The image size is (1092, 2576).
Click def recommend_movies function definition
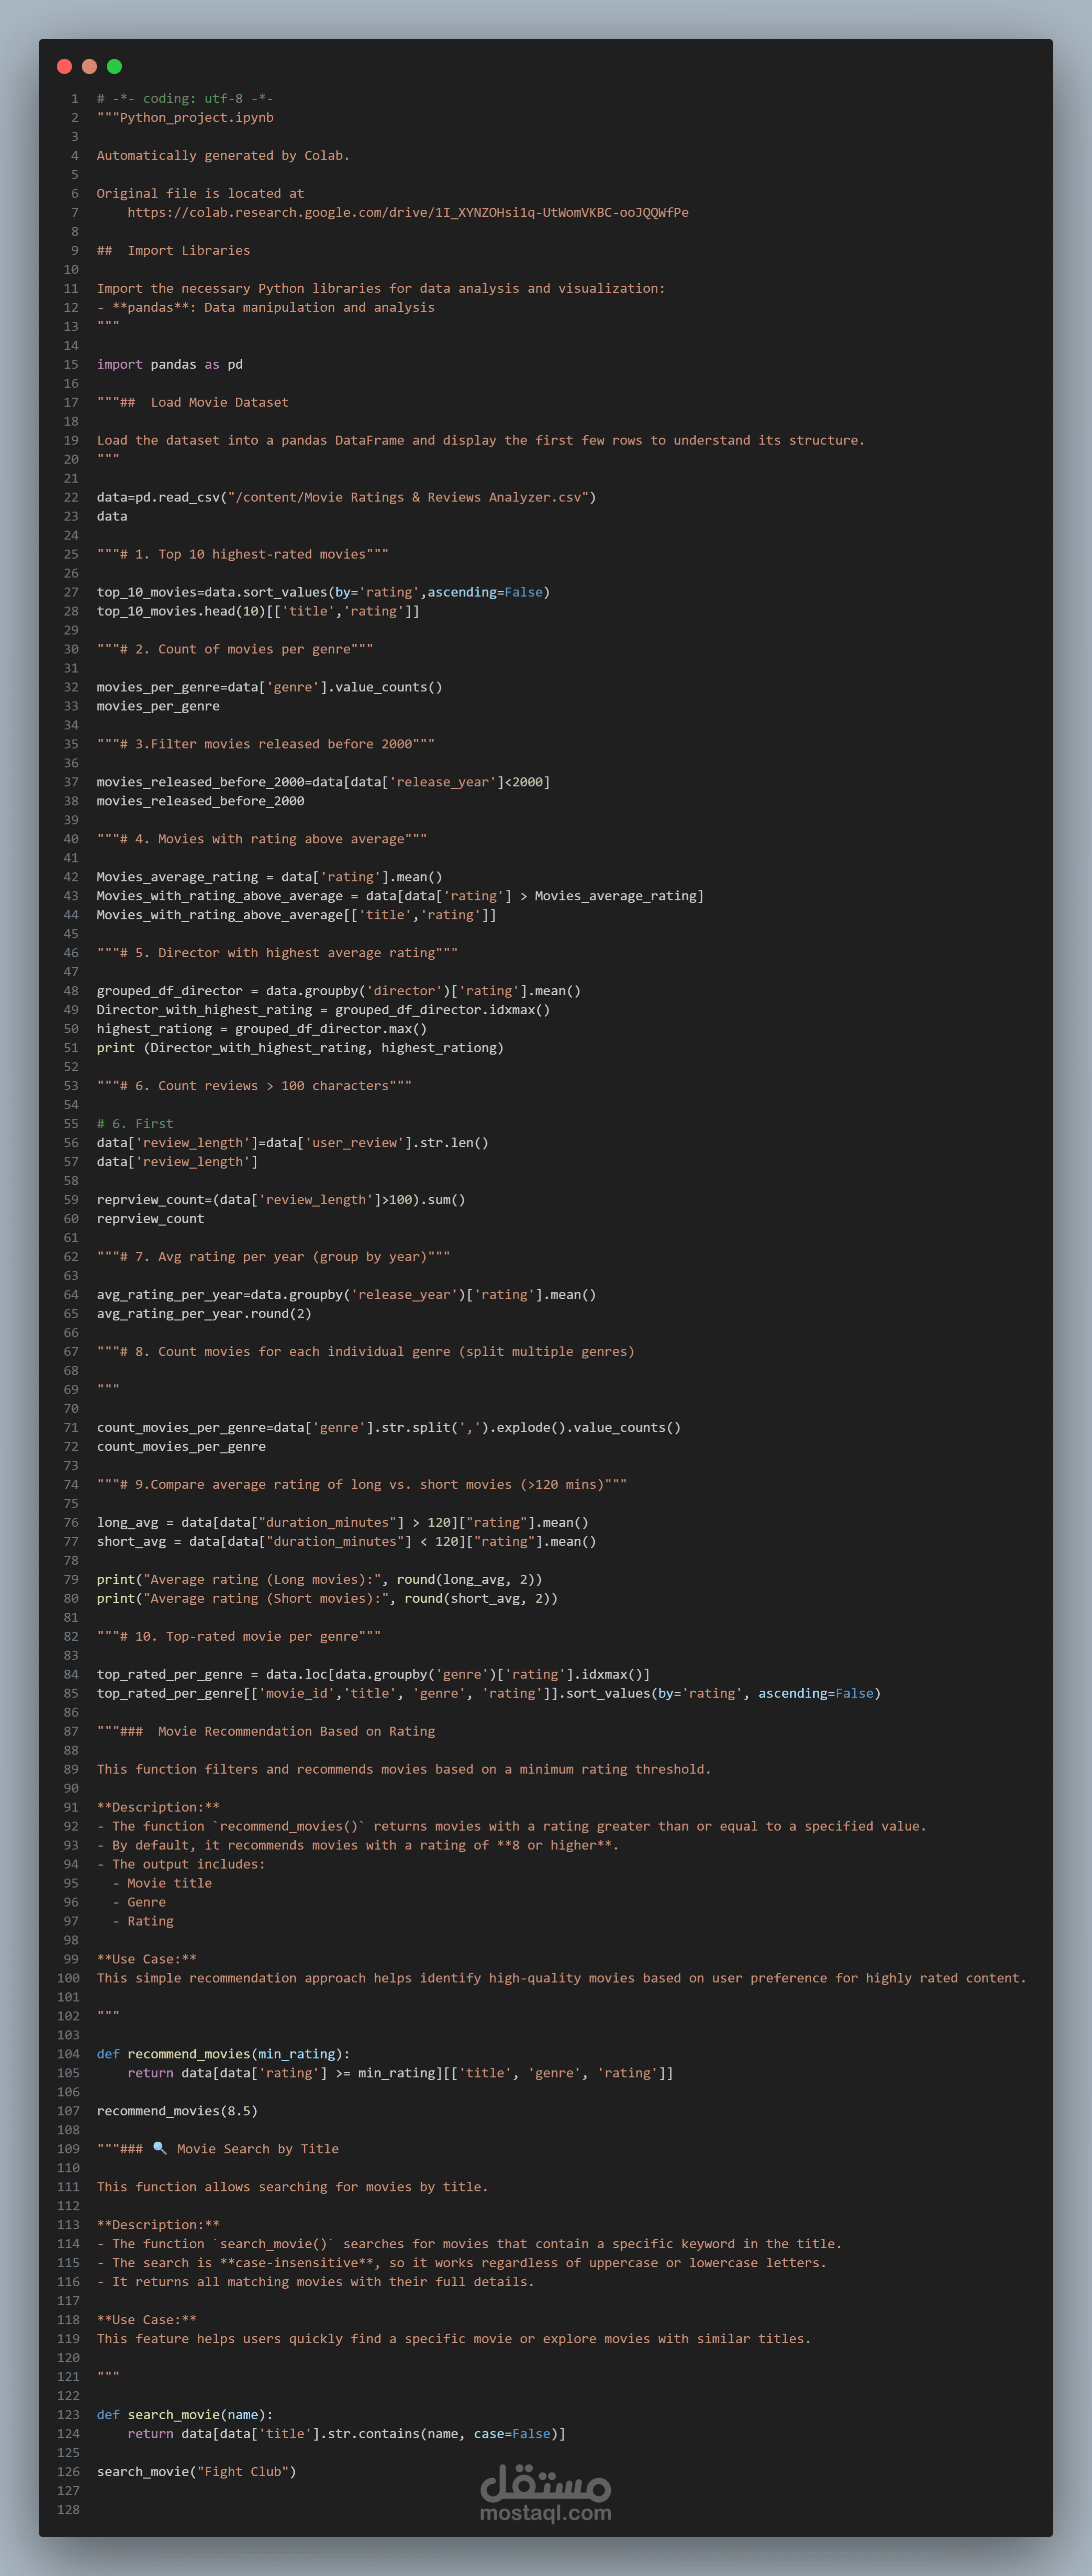(x=223, y=2053)
